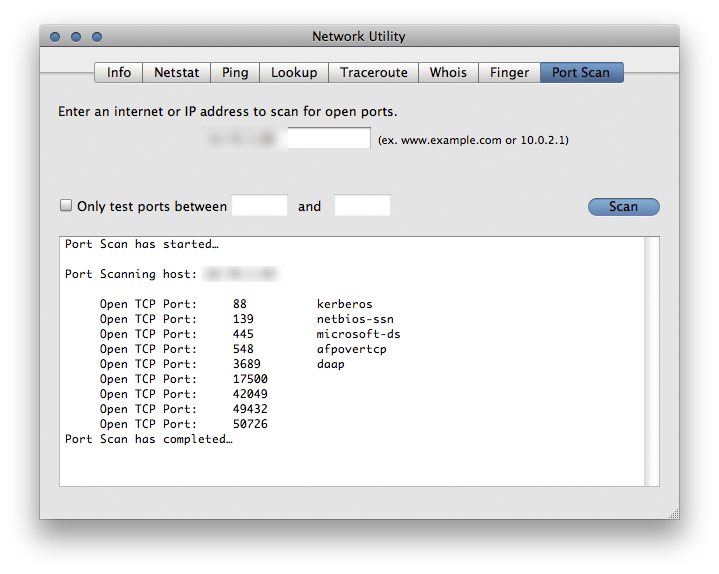Click the Port Scan tab

click(x=581, y=72)
